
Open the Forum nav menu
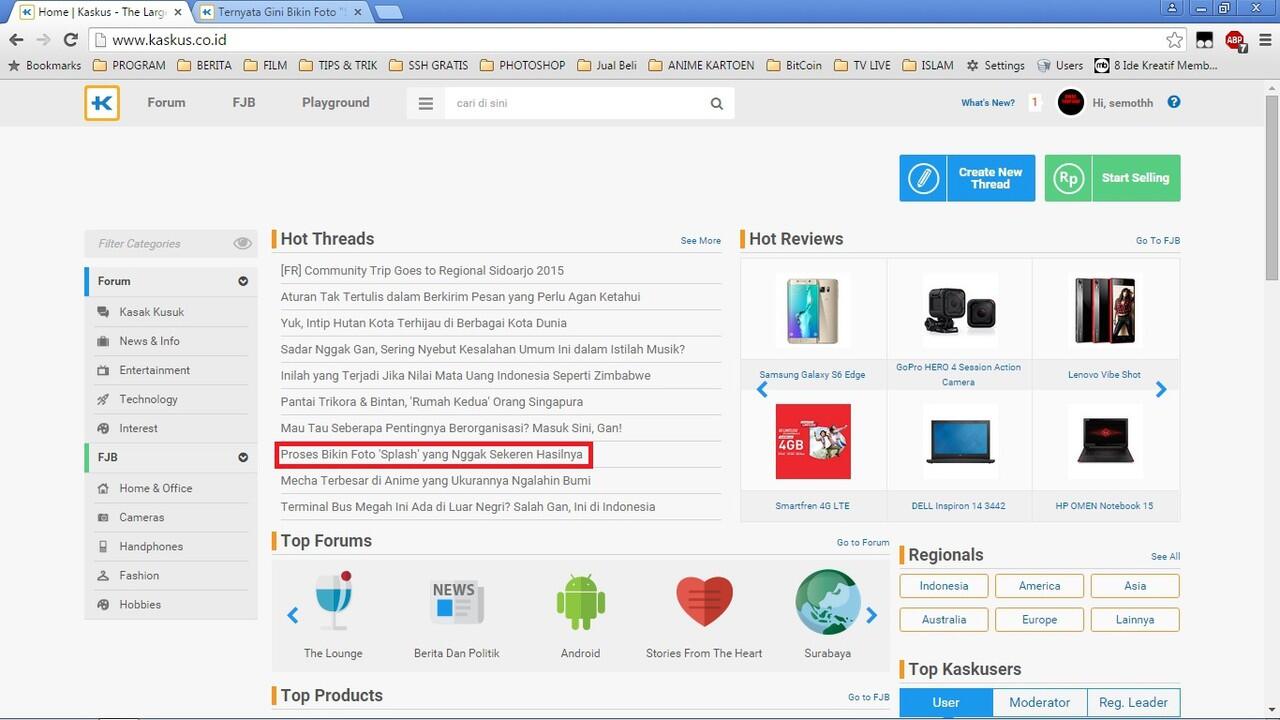(x=166, y=102)
